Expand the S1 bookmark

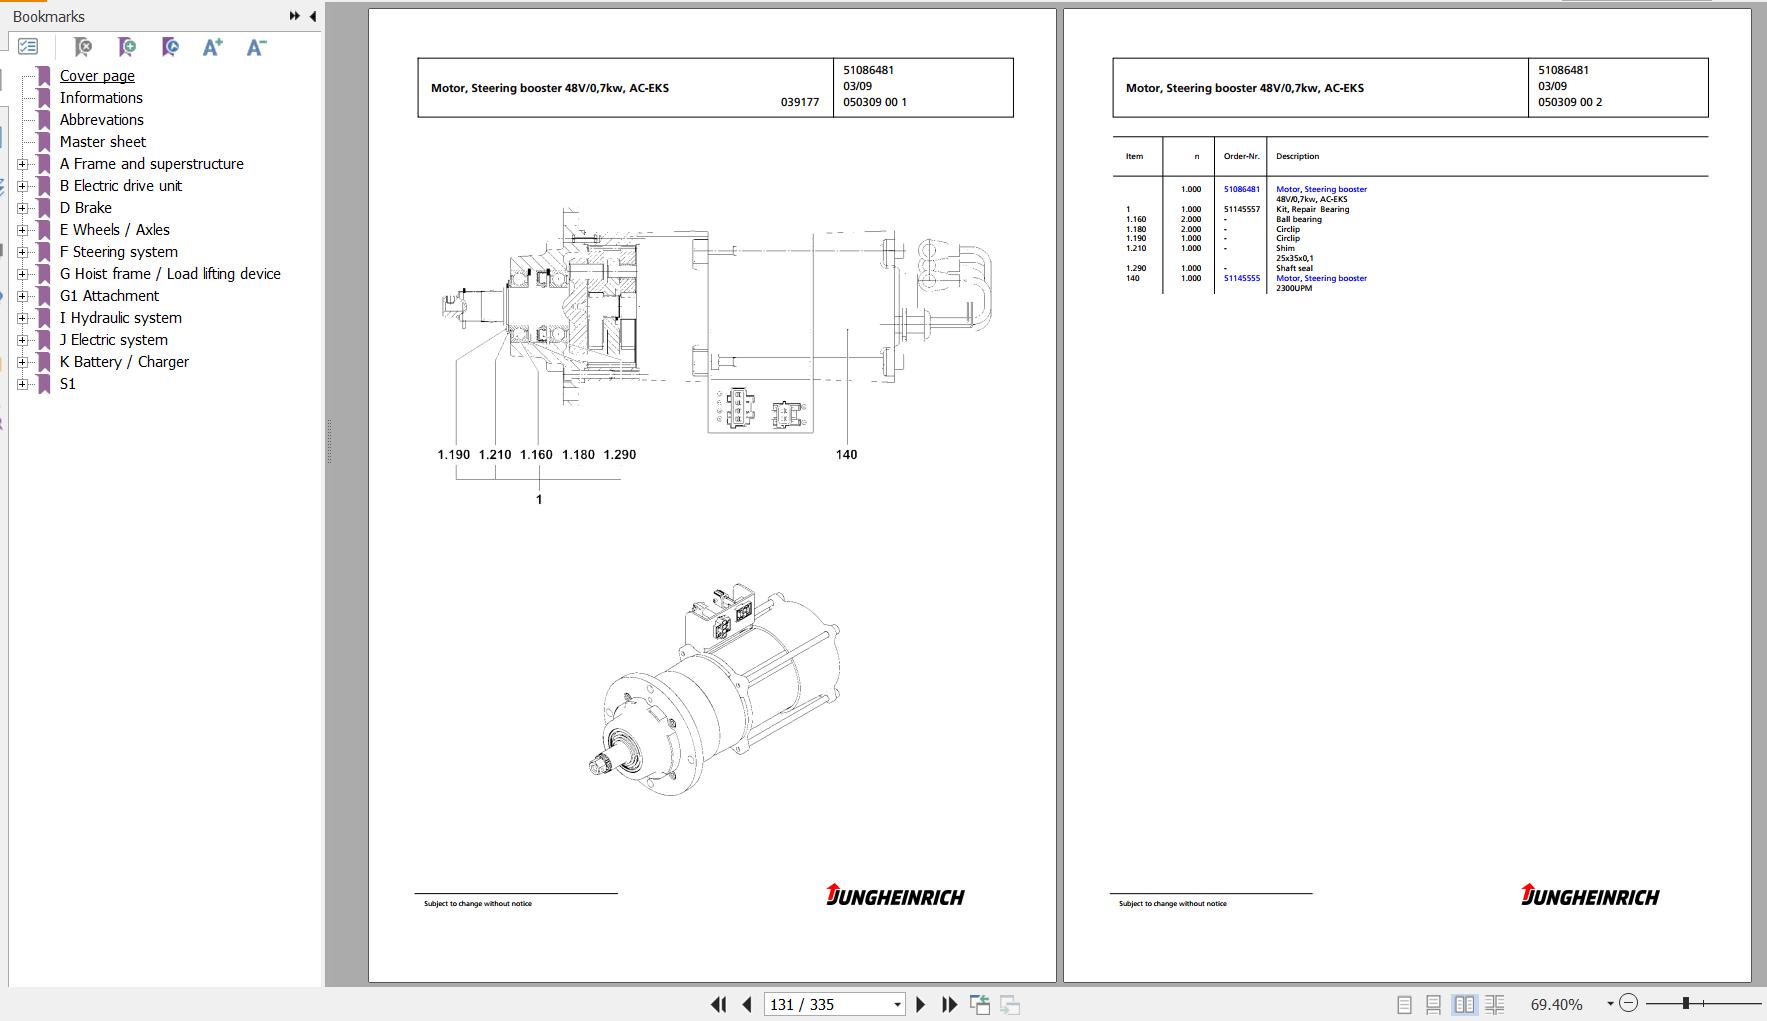pyautogui.click(x=22, y=384)
